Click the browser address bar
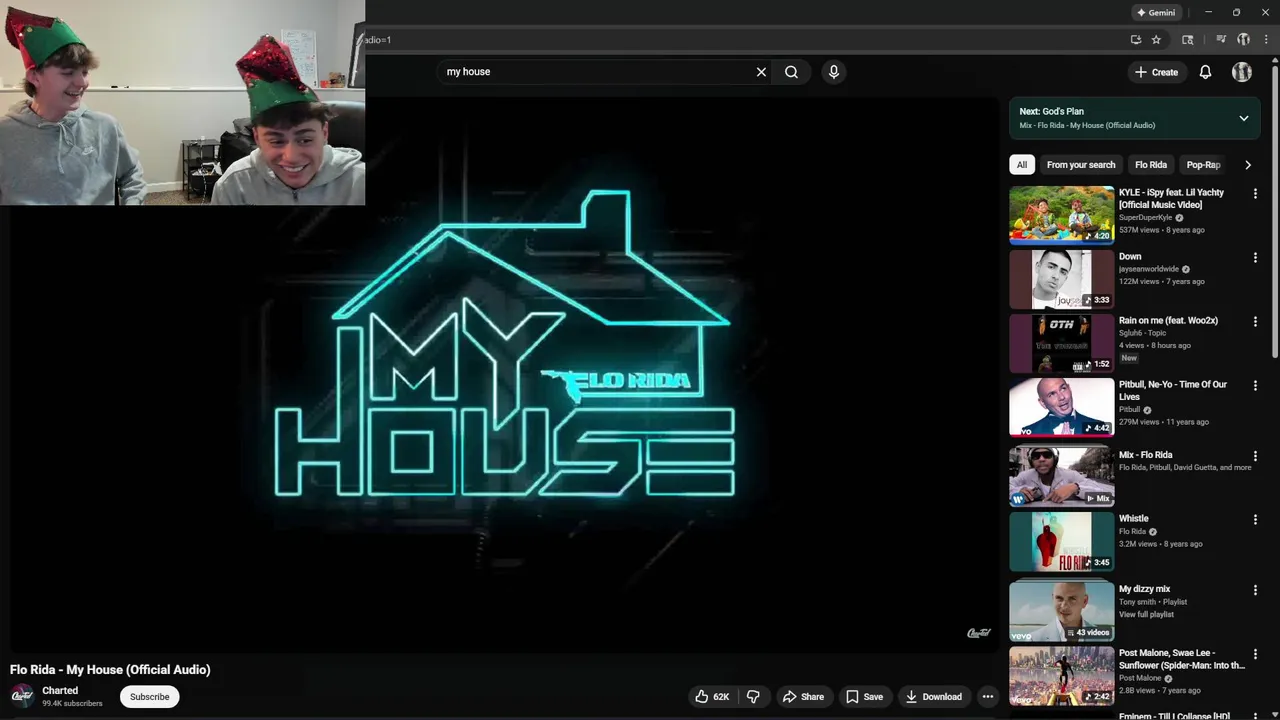The height and width of the screenshot is (720, 1280). (x=740, y=40)
